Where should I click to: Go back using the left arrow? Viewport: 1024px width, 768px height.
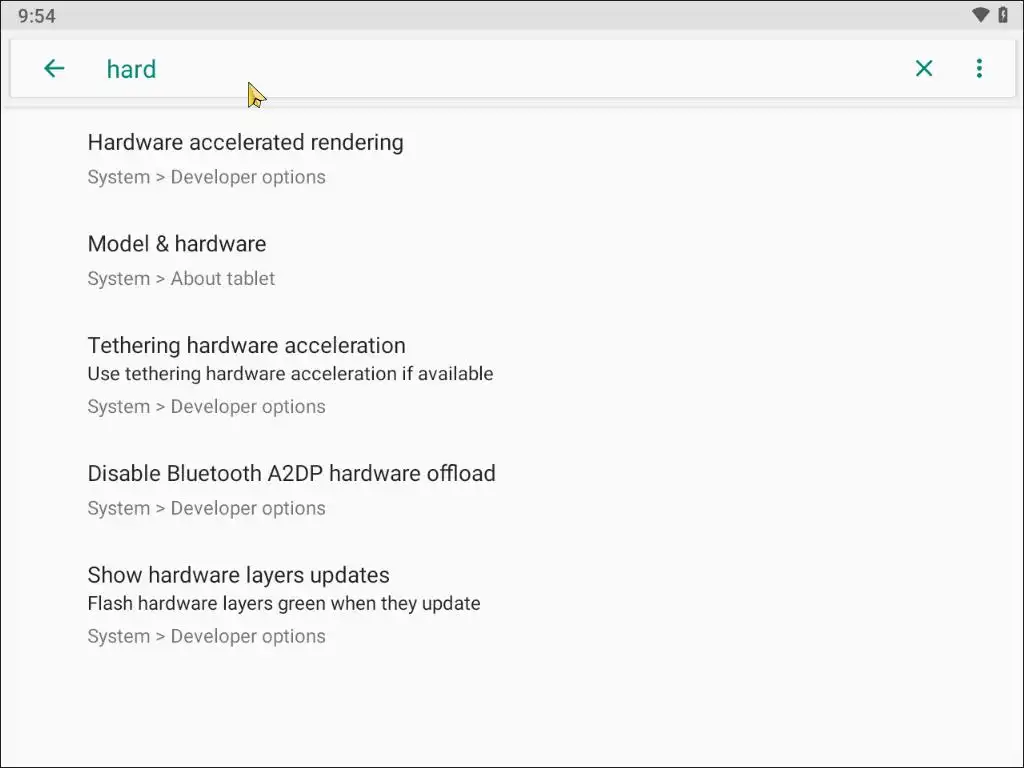54,68
